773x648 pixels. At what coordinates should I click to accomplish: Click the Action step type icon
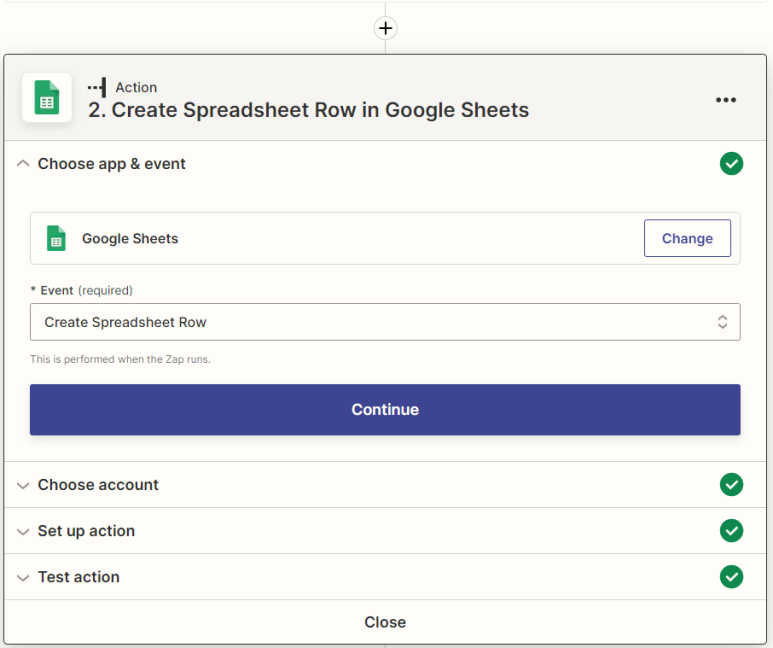(97, 87)
